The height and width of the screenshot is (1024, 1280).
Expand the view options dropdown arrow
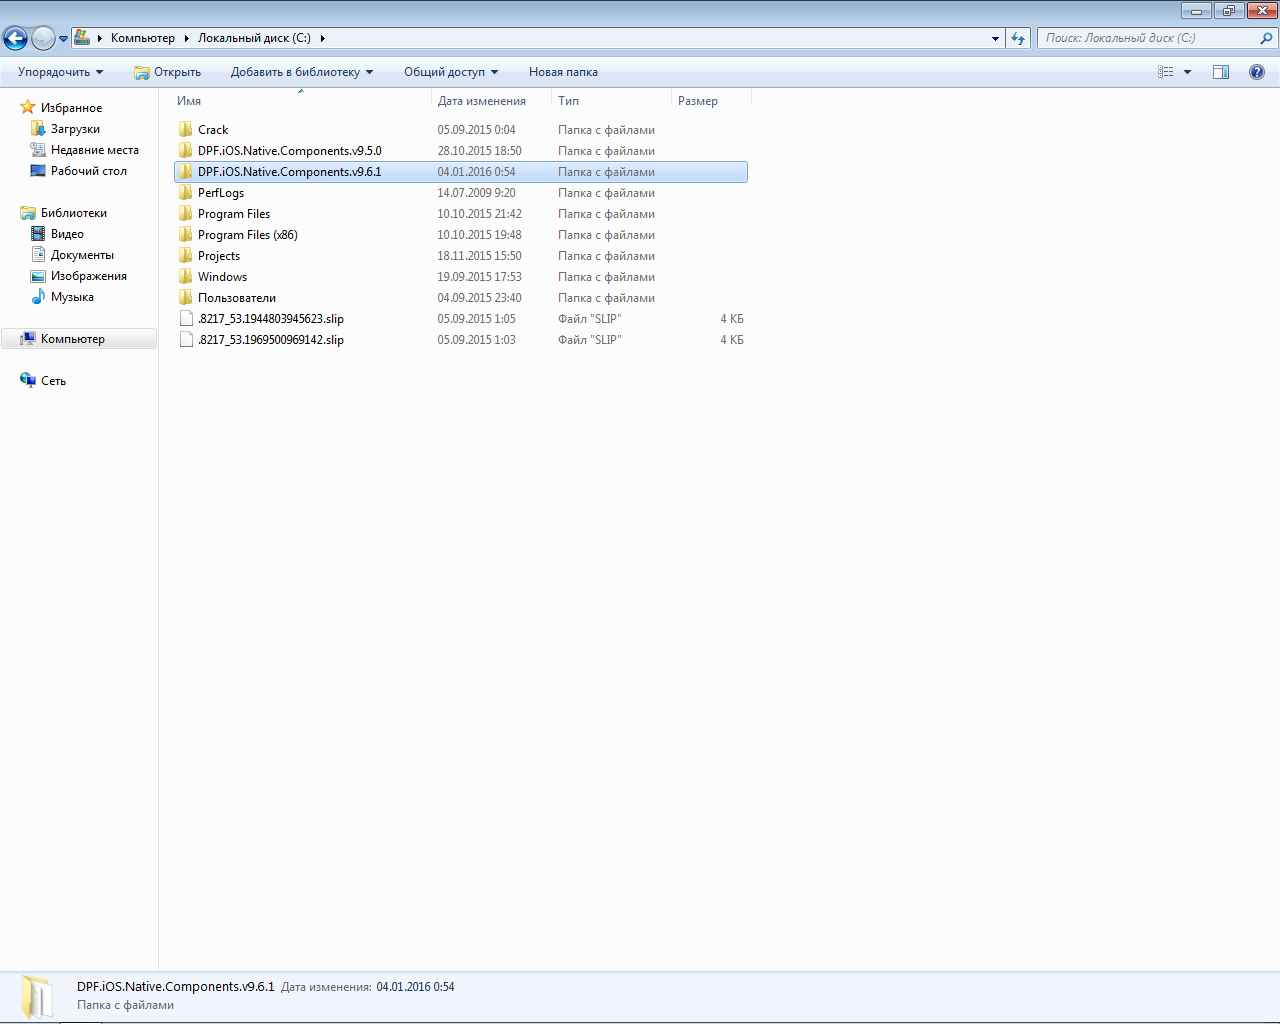(x=1188, y=72)
